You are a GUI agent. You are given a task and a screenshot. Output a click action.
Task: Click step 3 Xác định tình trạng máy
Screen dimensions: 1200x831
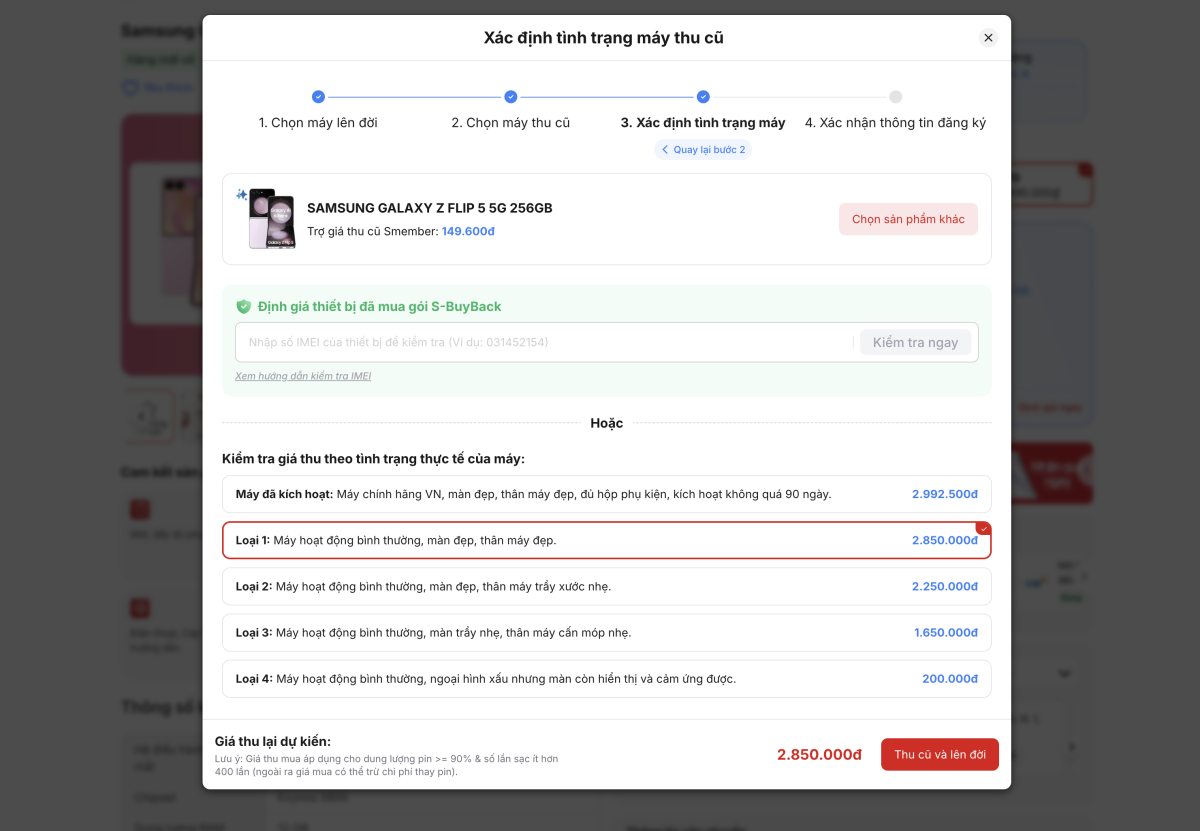pyautogui.click(x=703, y=123)
